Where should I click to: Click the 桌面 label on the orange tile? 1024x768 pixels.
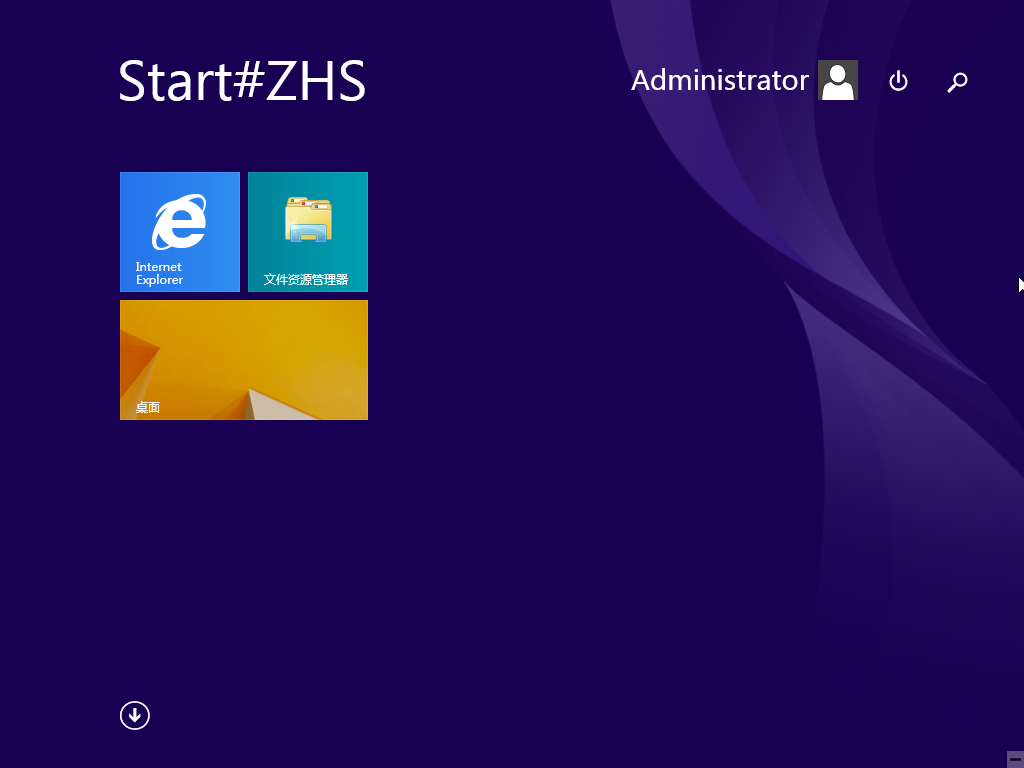tap(148, 408)
